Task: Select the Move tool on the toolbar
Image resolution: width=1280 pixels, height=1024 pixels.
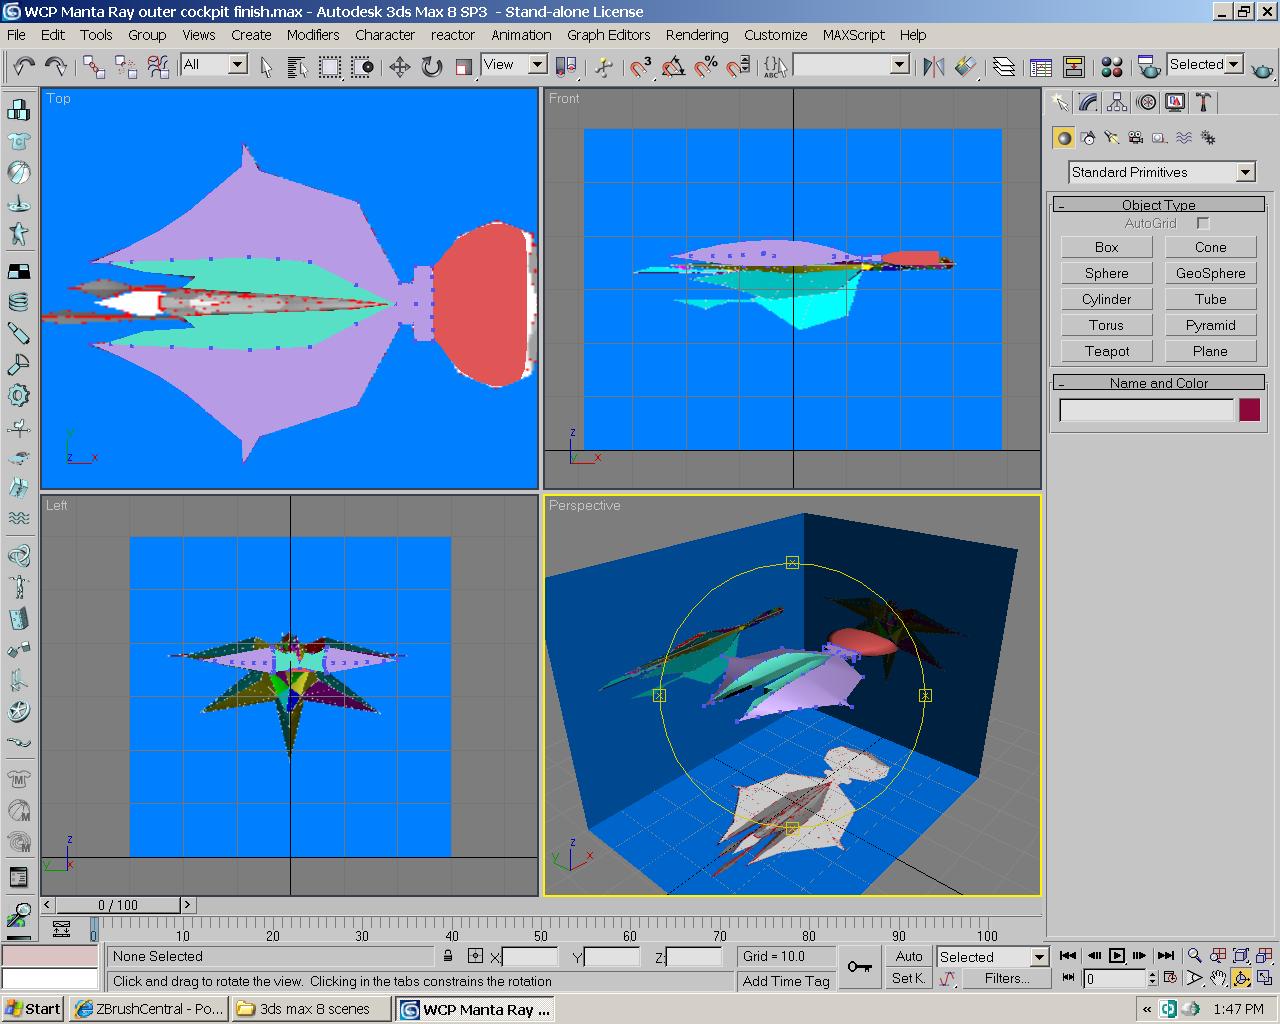Action: pos(400,65)
